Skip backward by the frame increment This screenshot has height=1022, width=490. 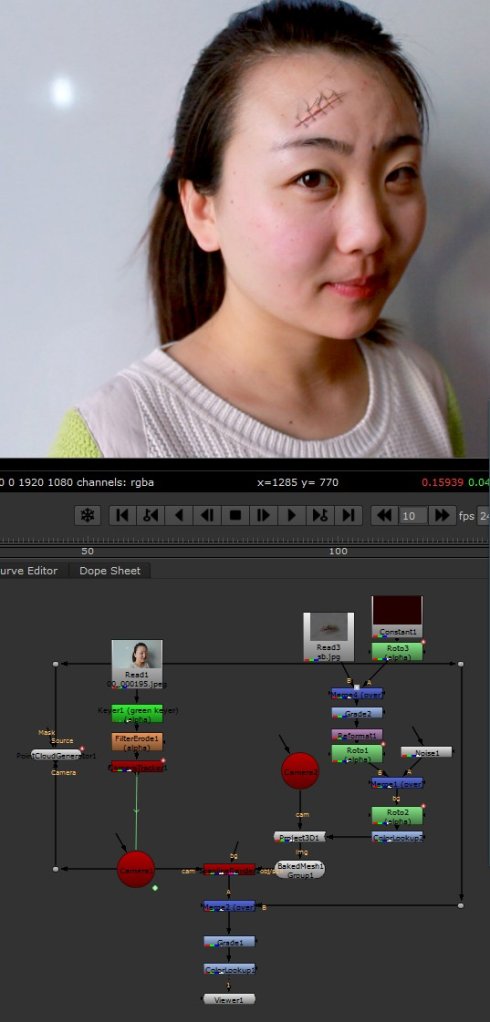pos(384,515)
